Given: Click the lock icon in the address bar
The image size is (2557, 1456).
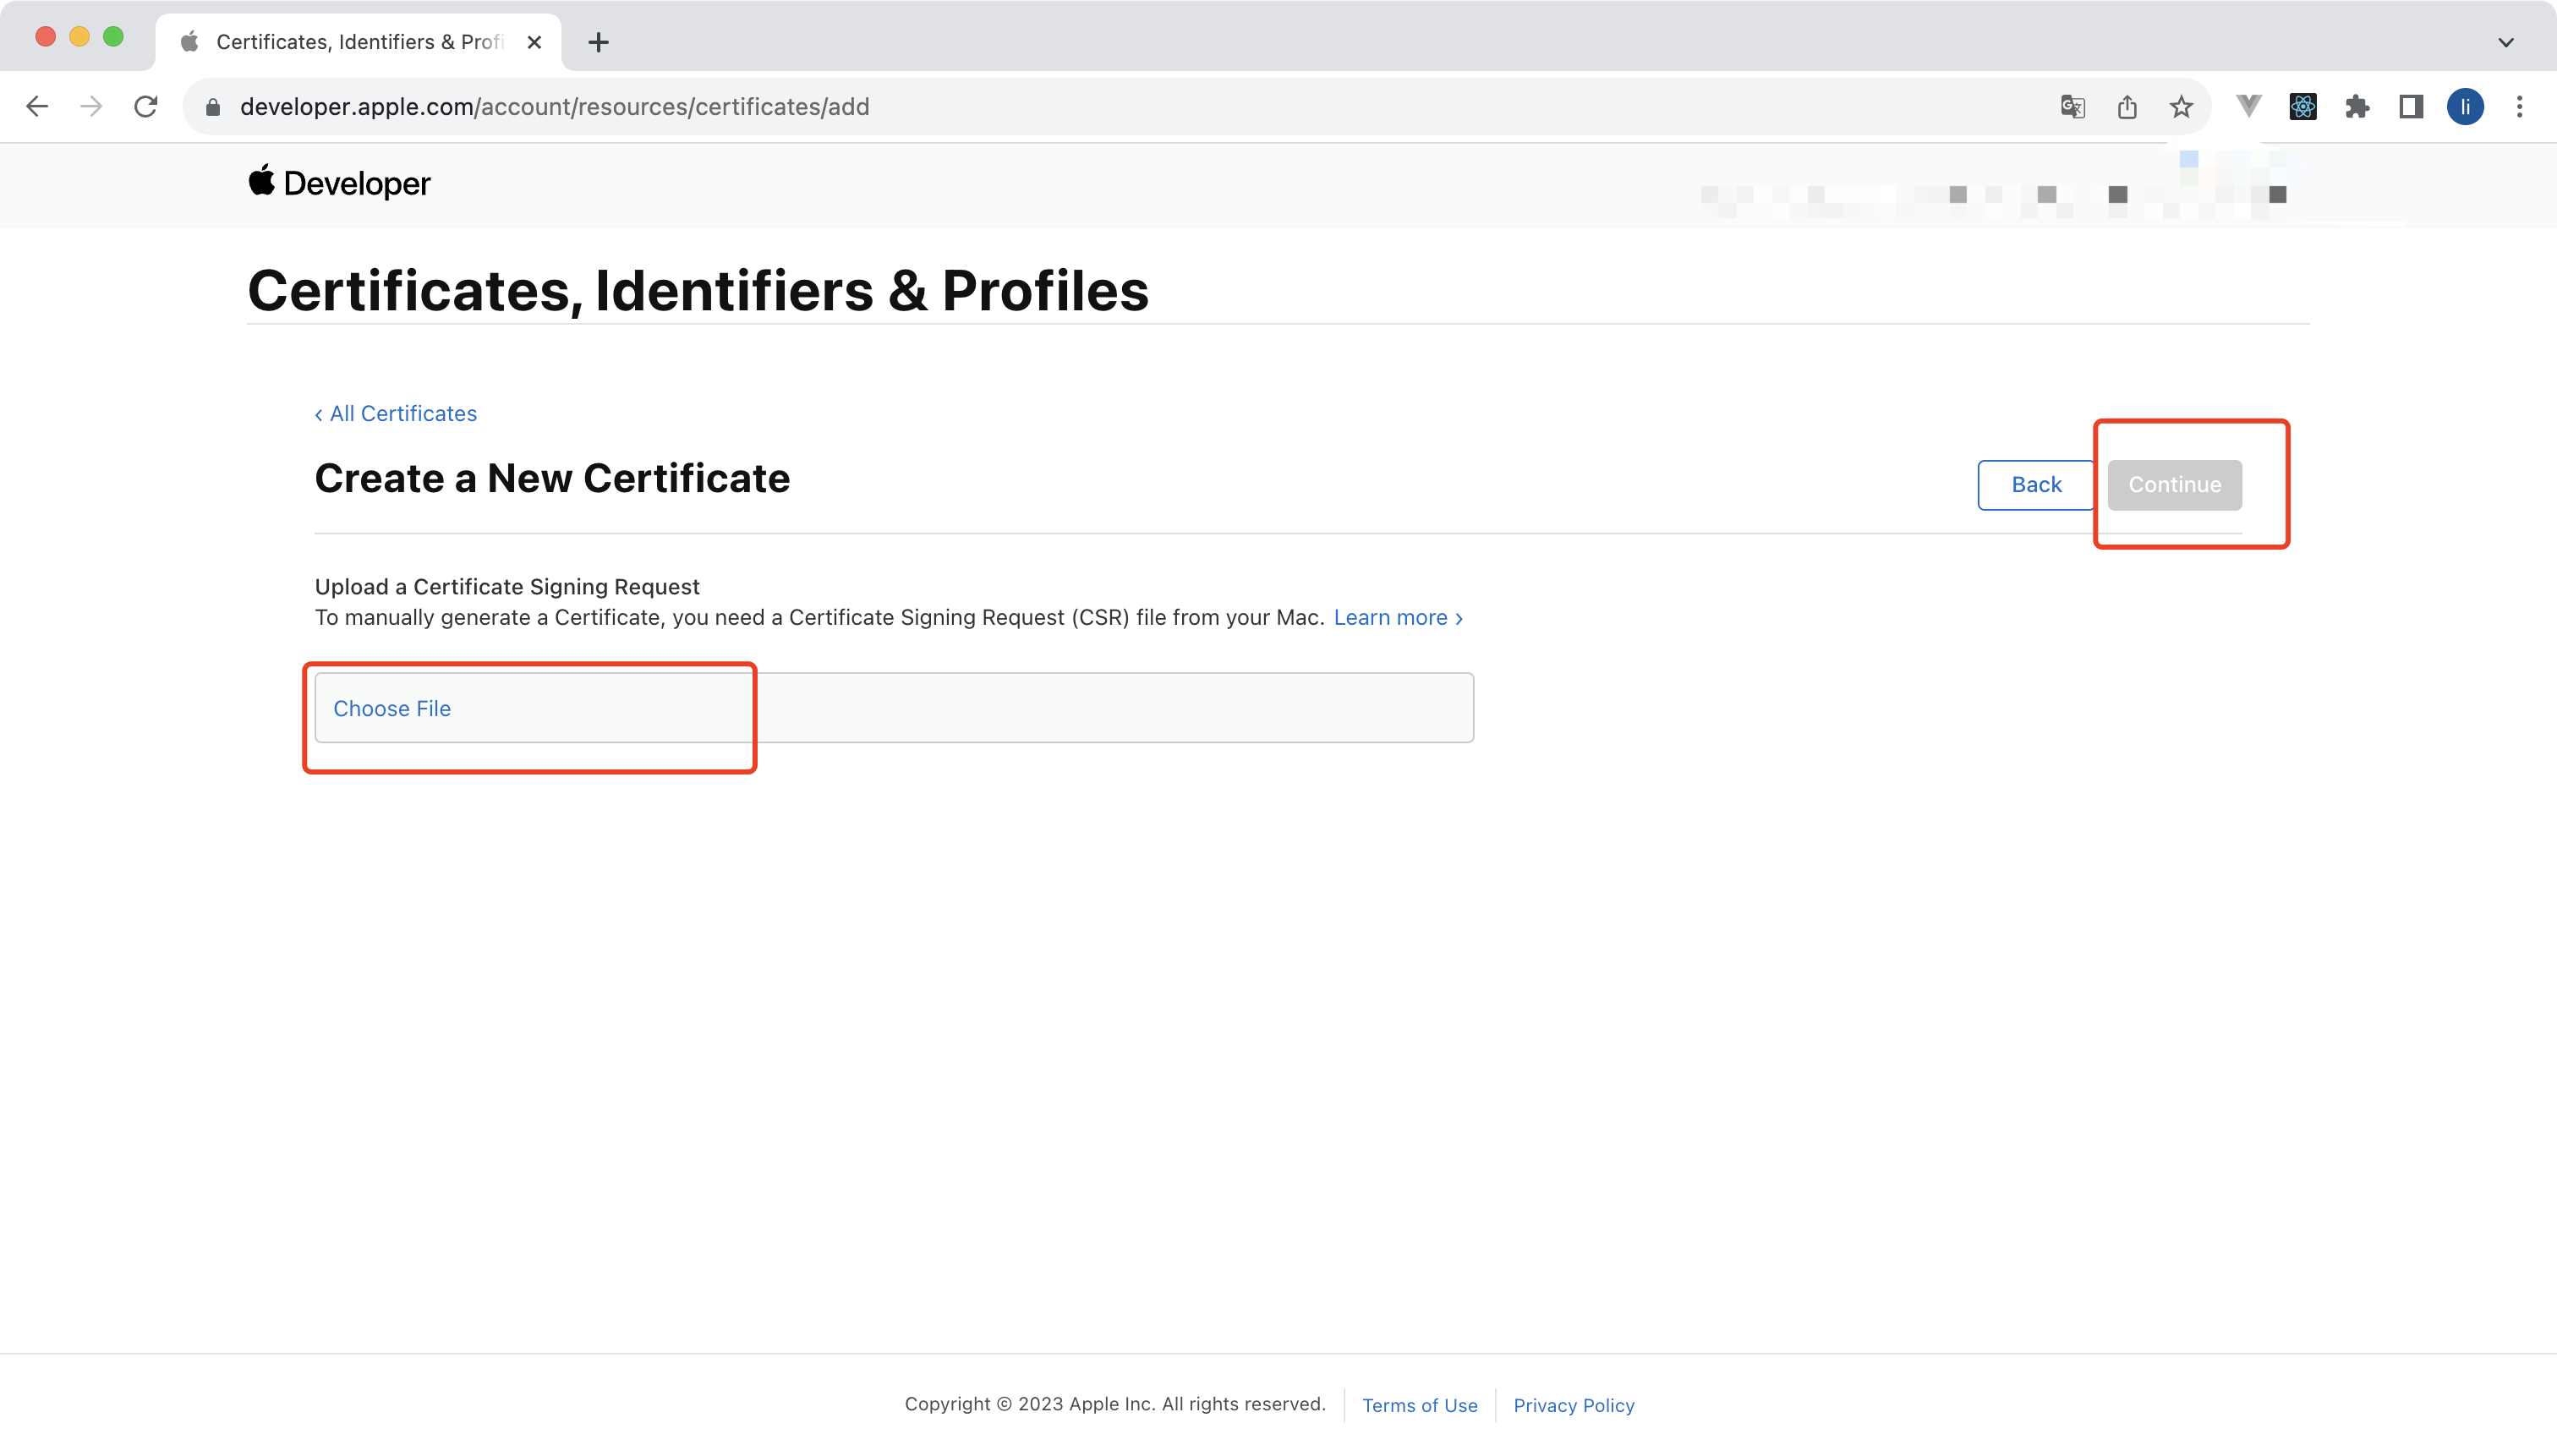Looking at the screenshot, I should pos(212,107).
